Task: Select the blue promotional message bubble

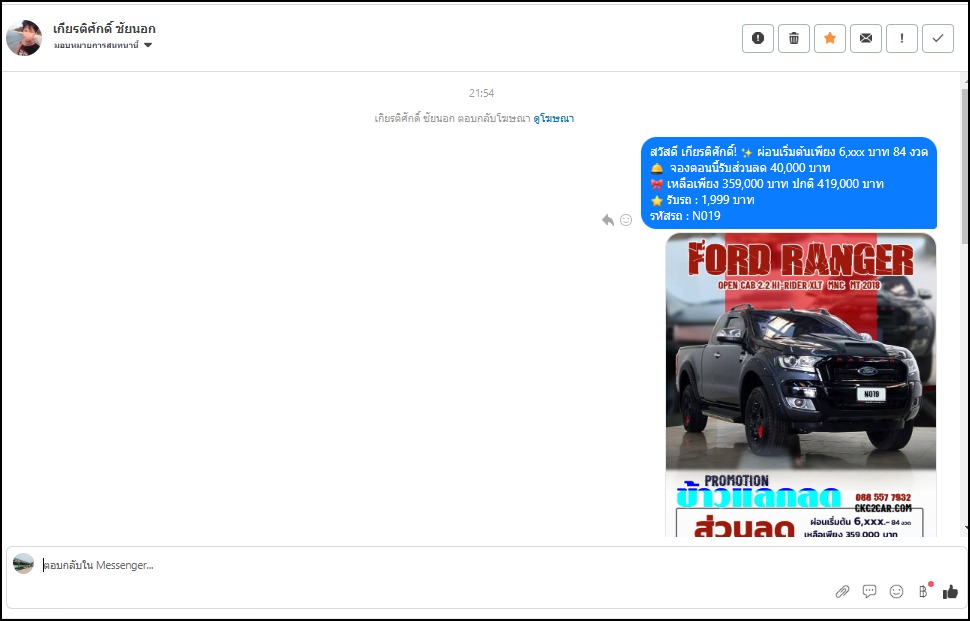Action: 789,183
